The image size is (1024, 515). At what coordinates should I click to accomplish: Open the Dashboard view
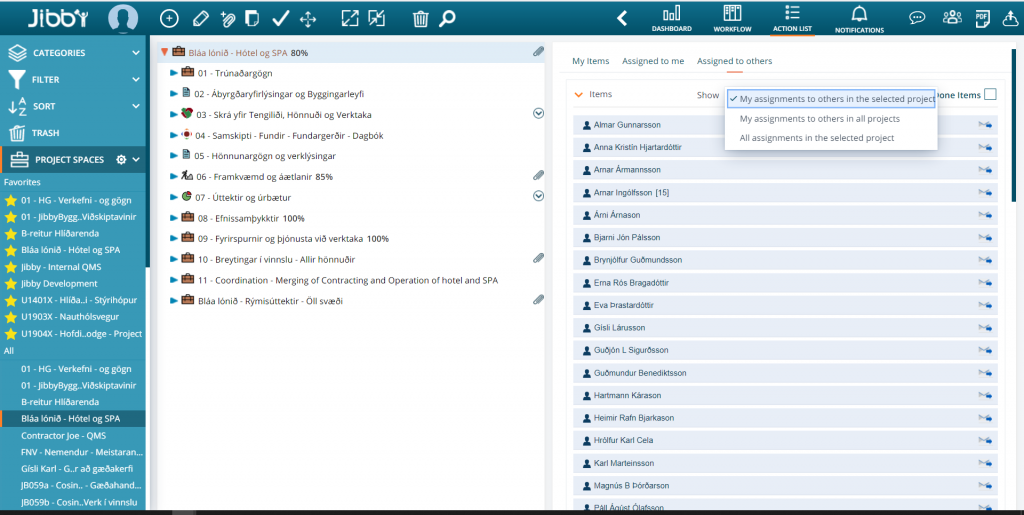[x=671, y=18]
